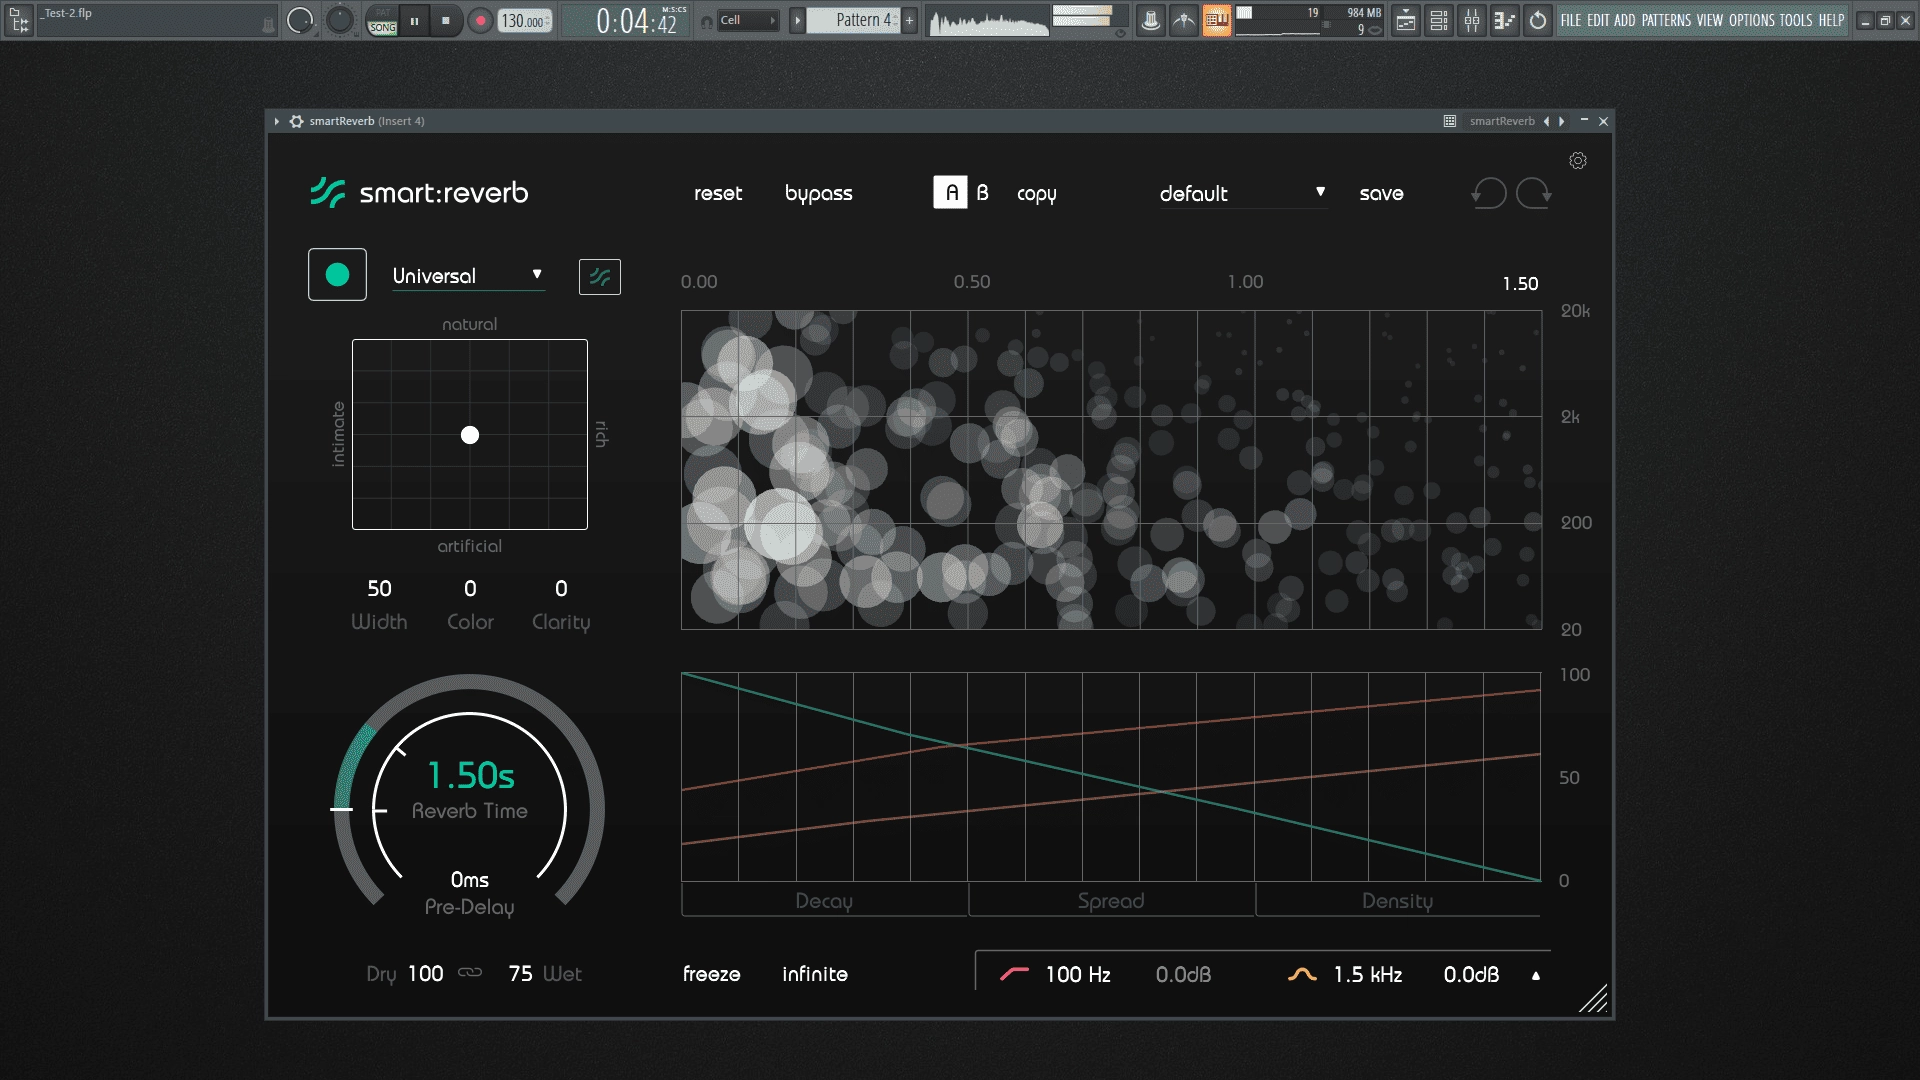Open the VIEW menu
This screenshot has width=1920, height=1080.
pos(1710,20)
